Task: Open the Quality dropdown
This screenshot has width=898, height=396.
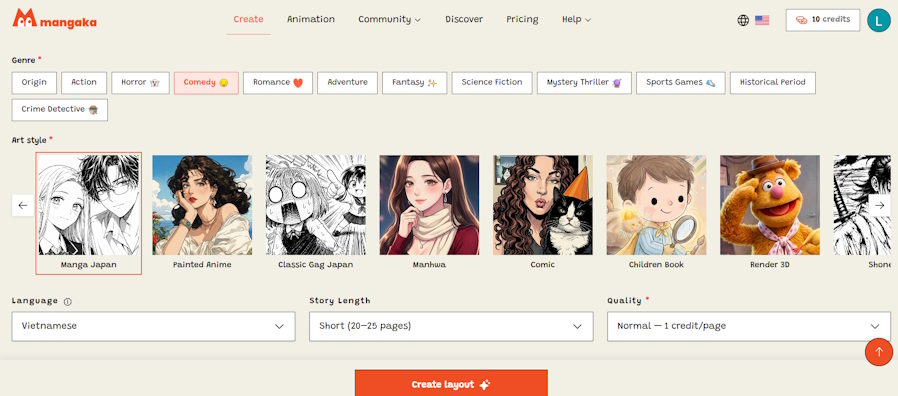Action: coord(749,326)
